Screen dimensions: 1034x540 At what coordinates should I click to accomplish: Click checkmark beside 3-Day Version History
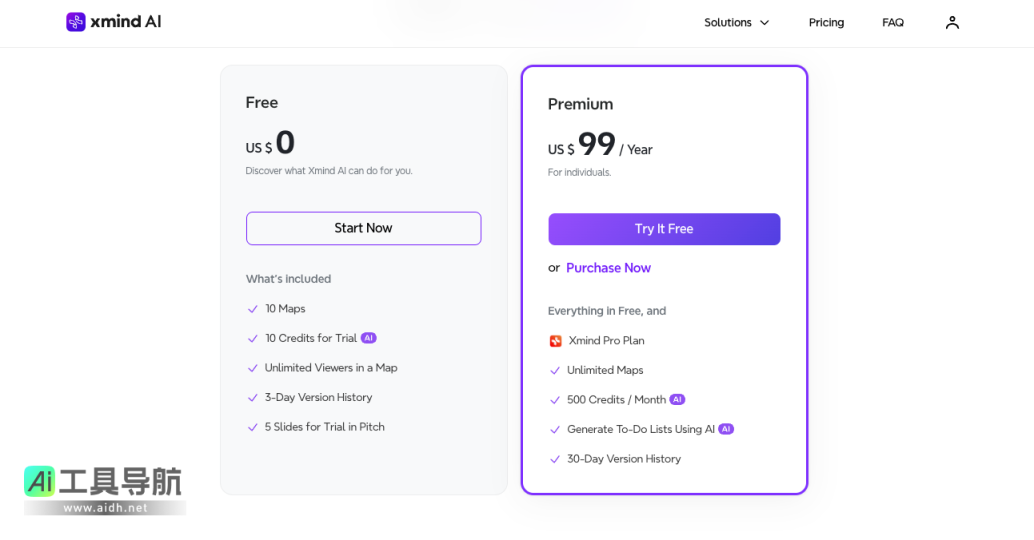point(252,398)
